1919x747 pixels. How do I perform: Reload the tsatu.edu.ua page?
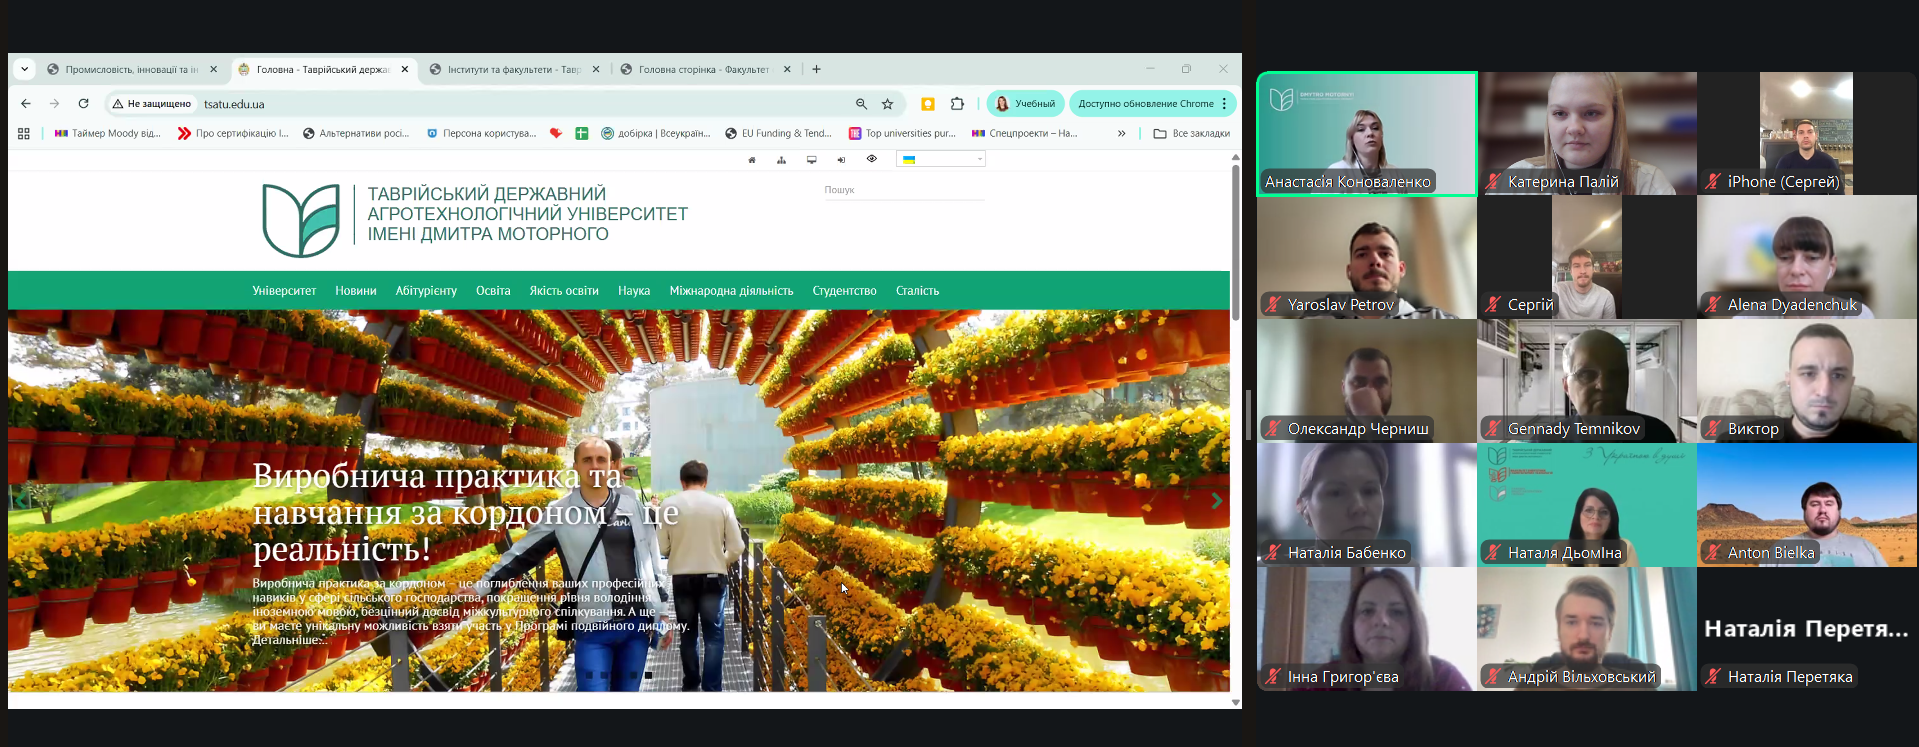tap(84, 104)
